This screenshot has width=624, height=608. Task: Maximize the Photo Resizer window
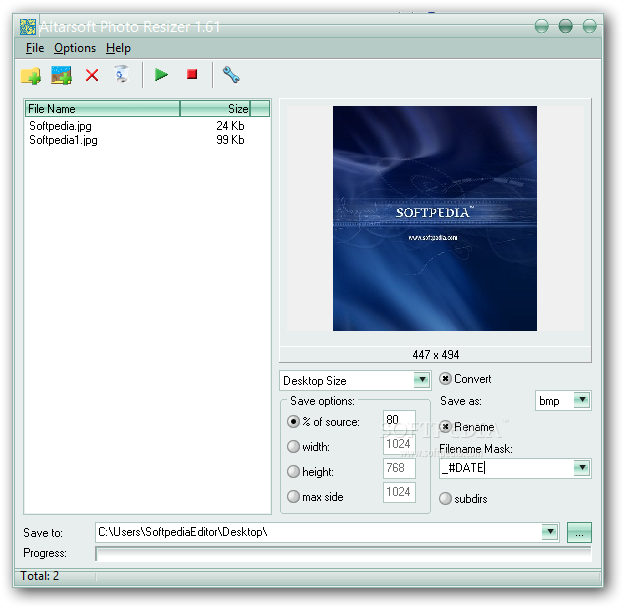pos(566,26)
